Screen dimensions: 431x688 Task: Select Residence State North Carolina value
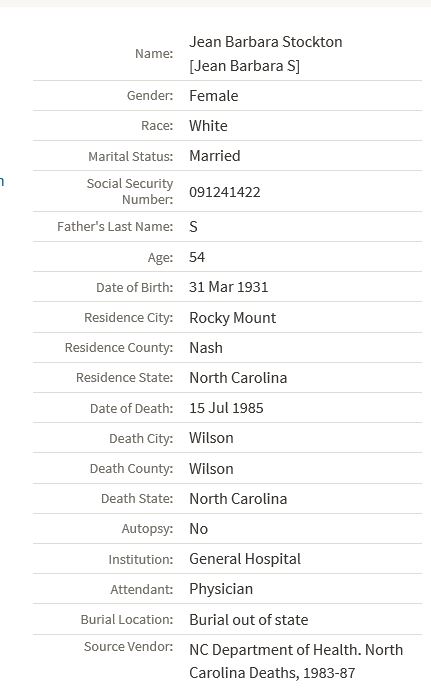pos(238,378)
